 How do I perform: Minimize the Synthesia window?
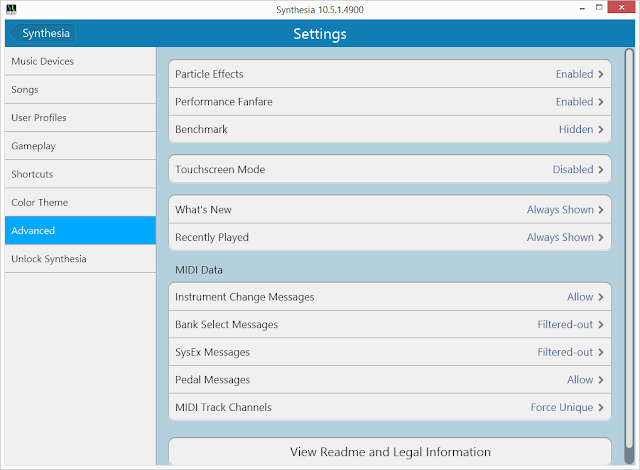(x=582, y=8)
